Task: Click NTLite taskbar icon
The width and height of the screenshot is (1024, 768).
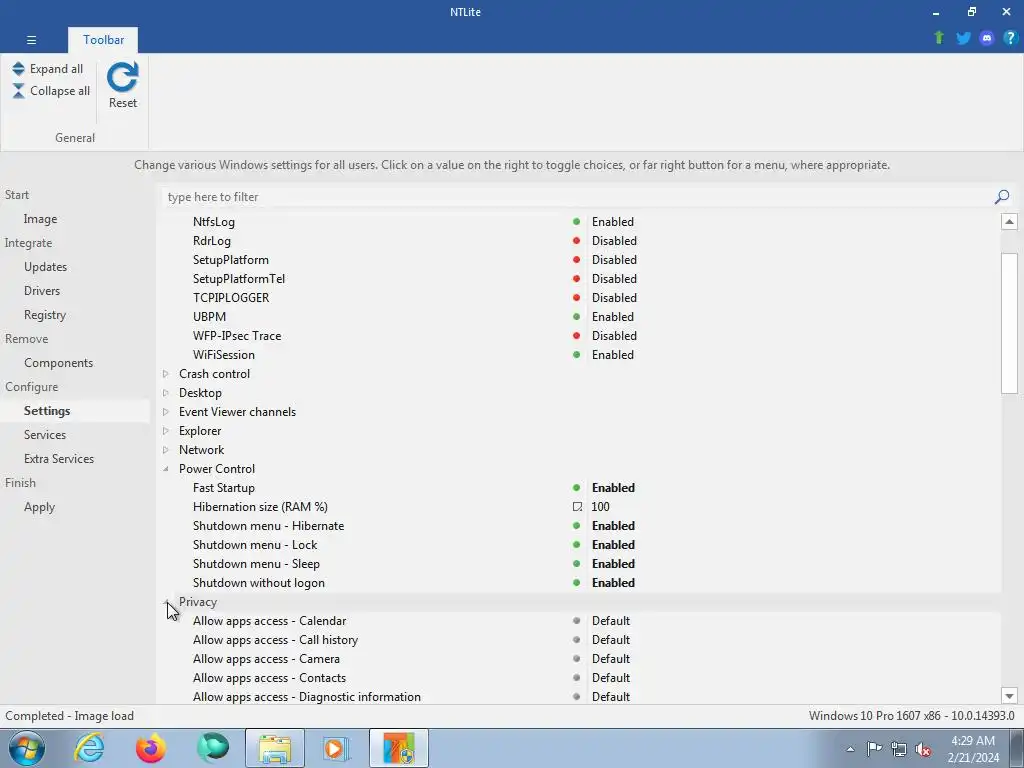Action: click(x=399, y=748)
